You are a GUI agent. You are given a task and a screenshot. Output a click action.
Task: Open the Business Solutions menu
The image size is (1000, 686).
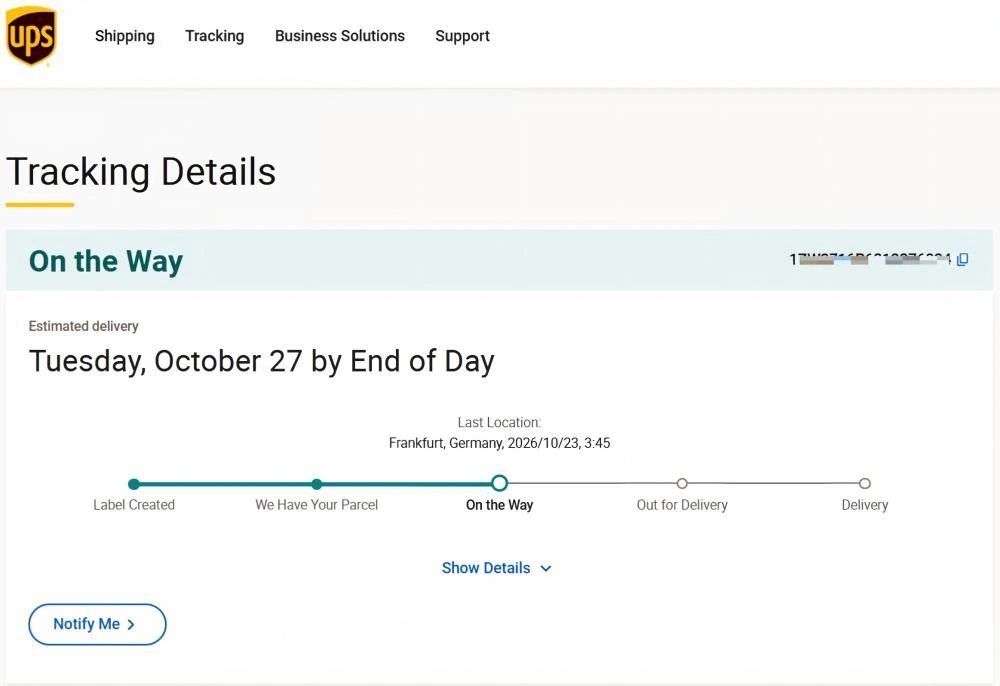pos(339,36)
